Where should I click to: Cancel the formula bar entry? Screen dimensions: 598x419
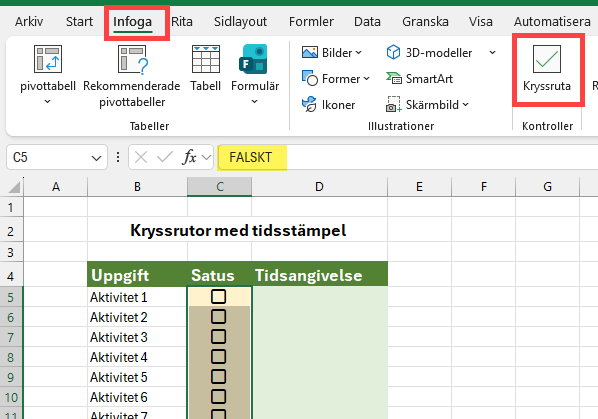click(x=141, y=157)
